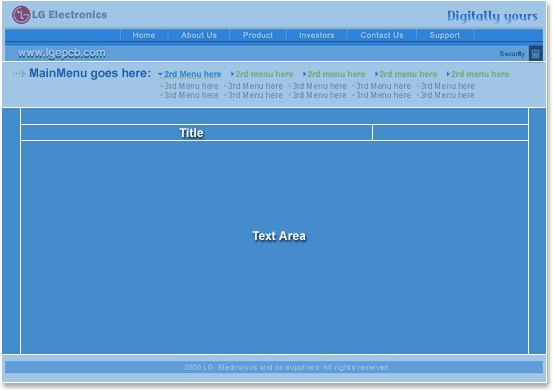The height and width of the screenshot is (391, 554).
Task: Click the LG Electronics logo icon
Action: [x=21, y=15]
